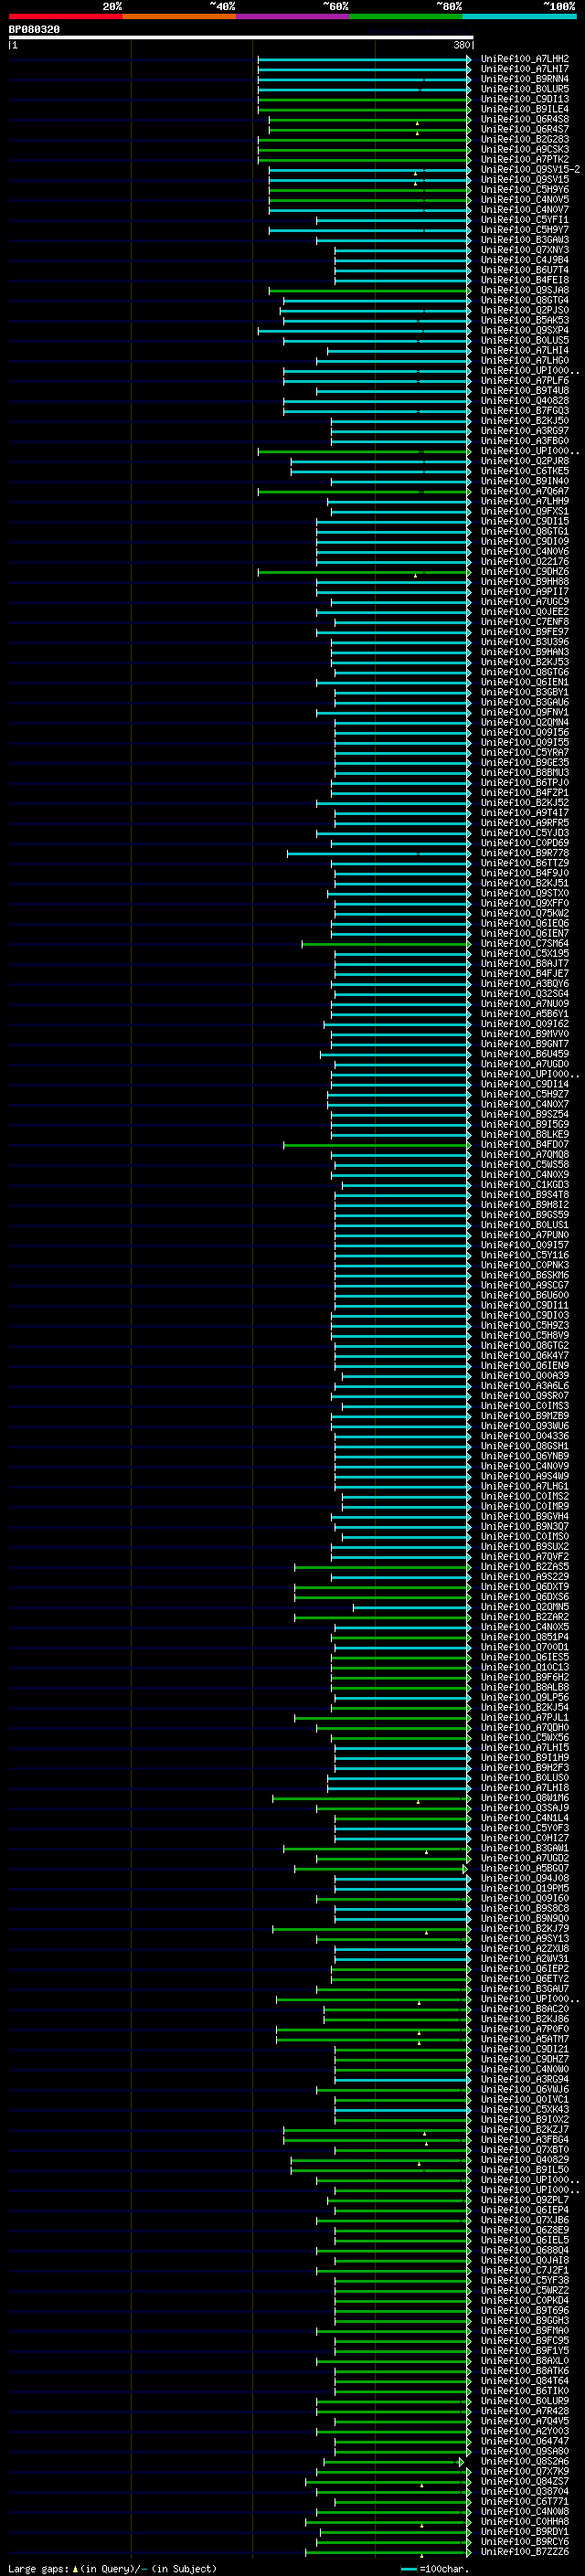The height and width of the screenshot is (2576, 585).
Task: Select the UniRef100_Q7XNY3 label
Action: pos(524,250)
